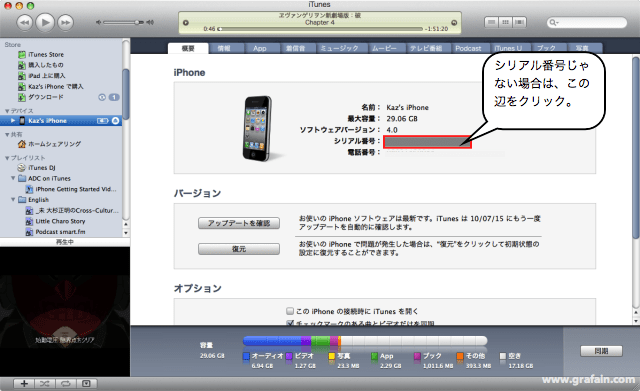
Task: Click sidebar scrollbar down arrow
Action: 126,233
